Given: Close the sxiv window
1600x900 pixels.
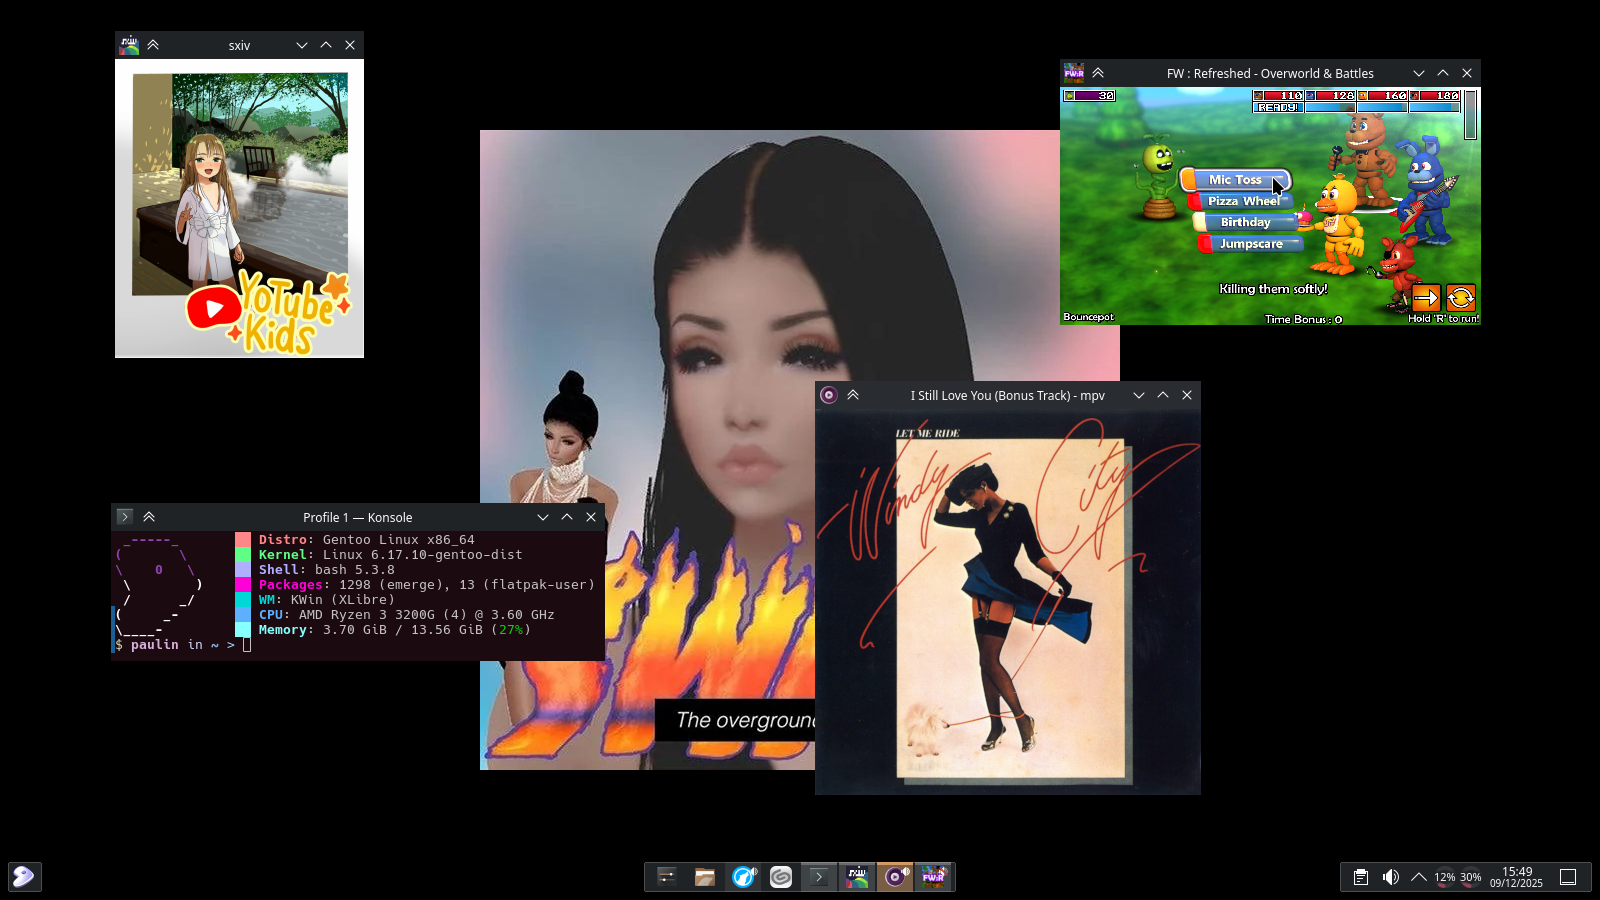Looking at the screenshot, I should [x=350, y=45].
